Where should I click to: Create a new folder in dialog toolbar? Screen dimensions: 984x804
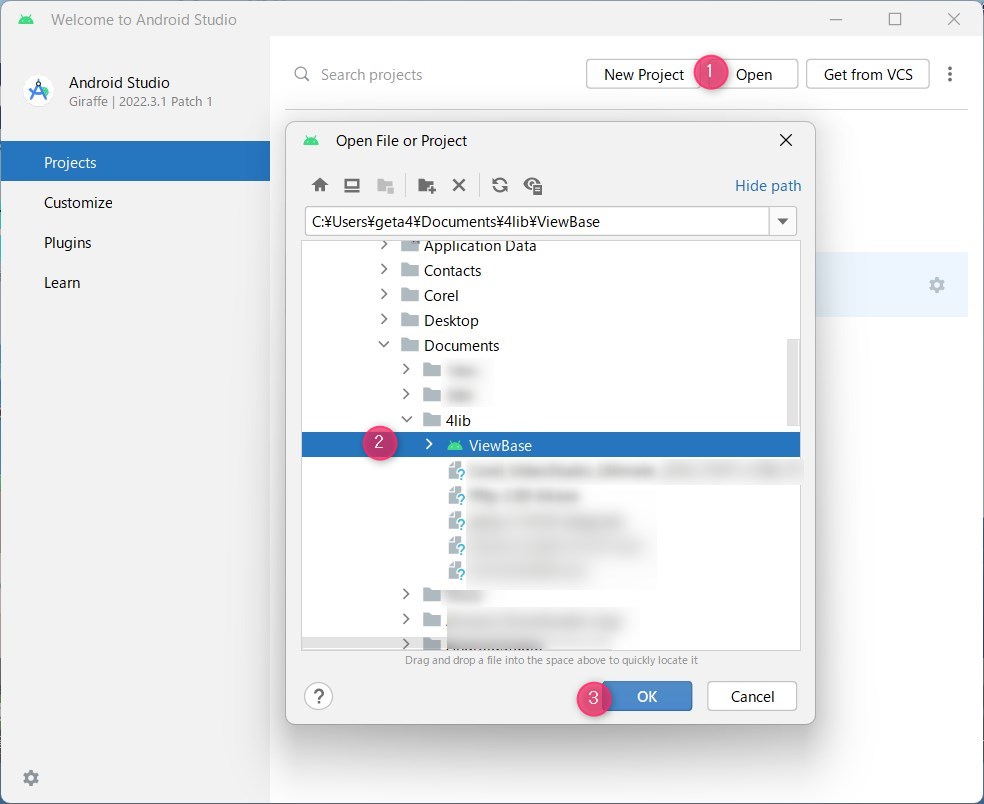click(x=427, y=186)
